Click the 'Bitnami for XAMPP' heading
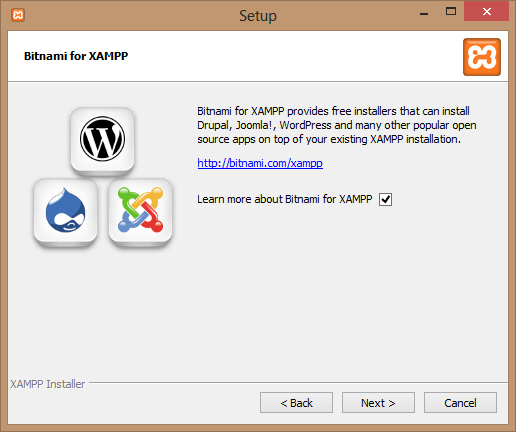 76,56
